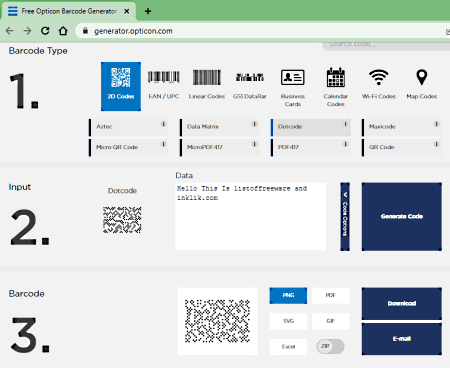This screenshot has height=368, width=450.
Task: Toggle the ZIP switch
Action: point(330,346)
